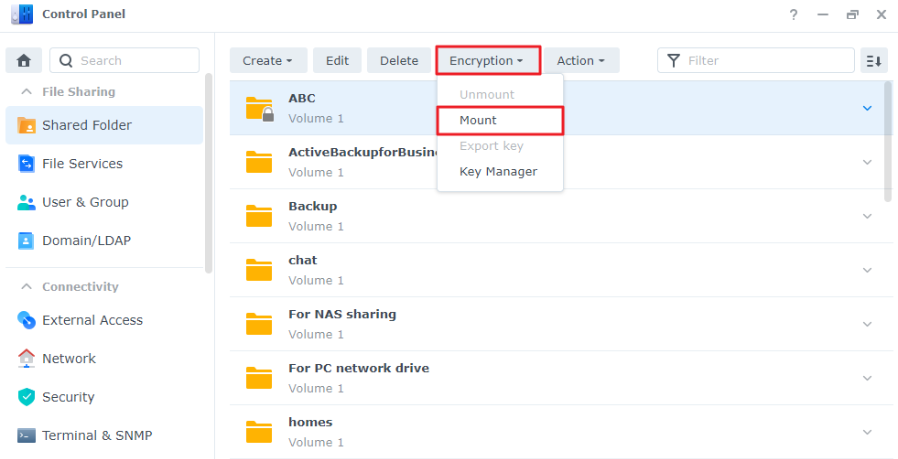Expand the Backup folder row chevron

tap(867, 216)
